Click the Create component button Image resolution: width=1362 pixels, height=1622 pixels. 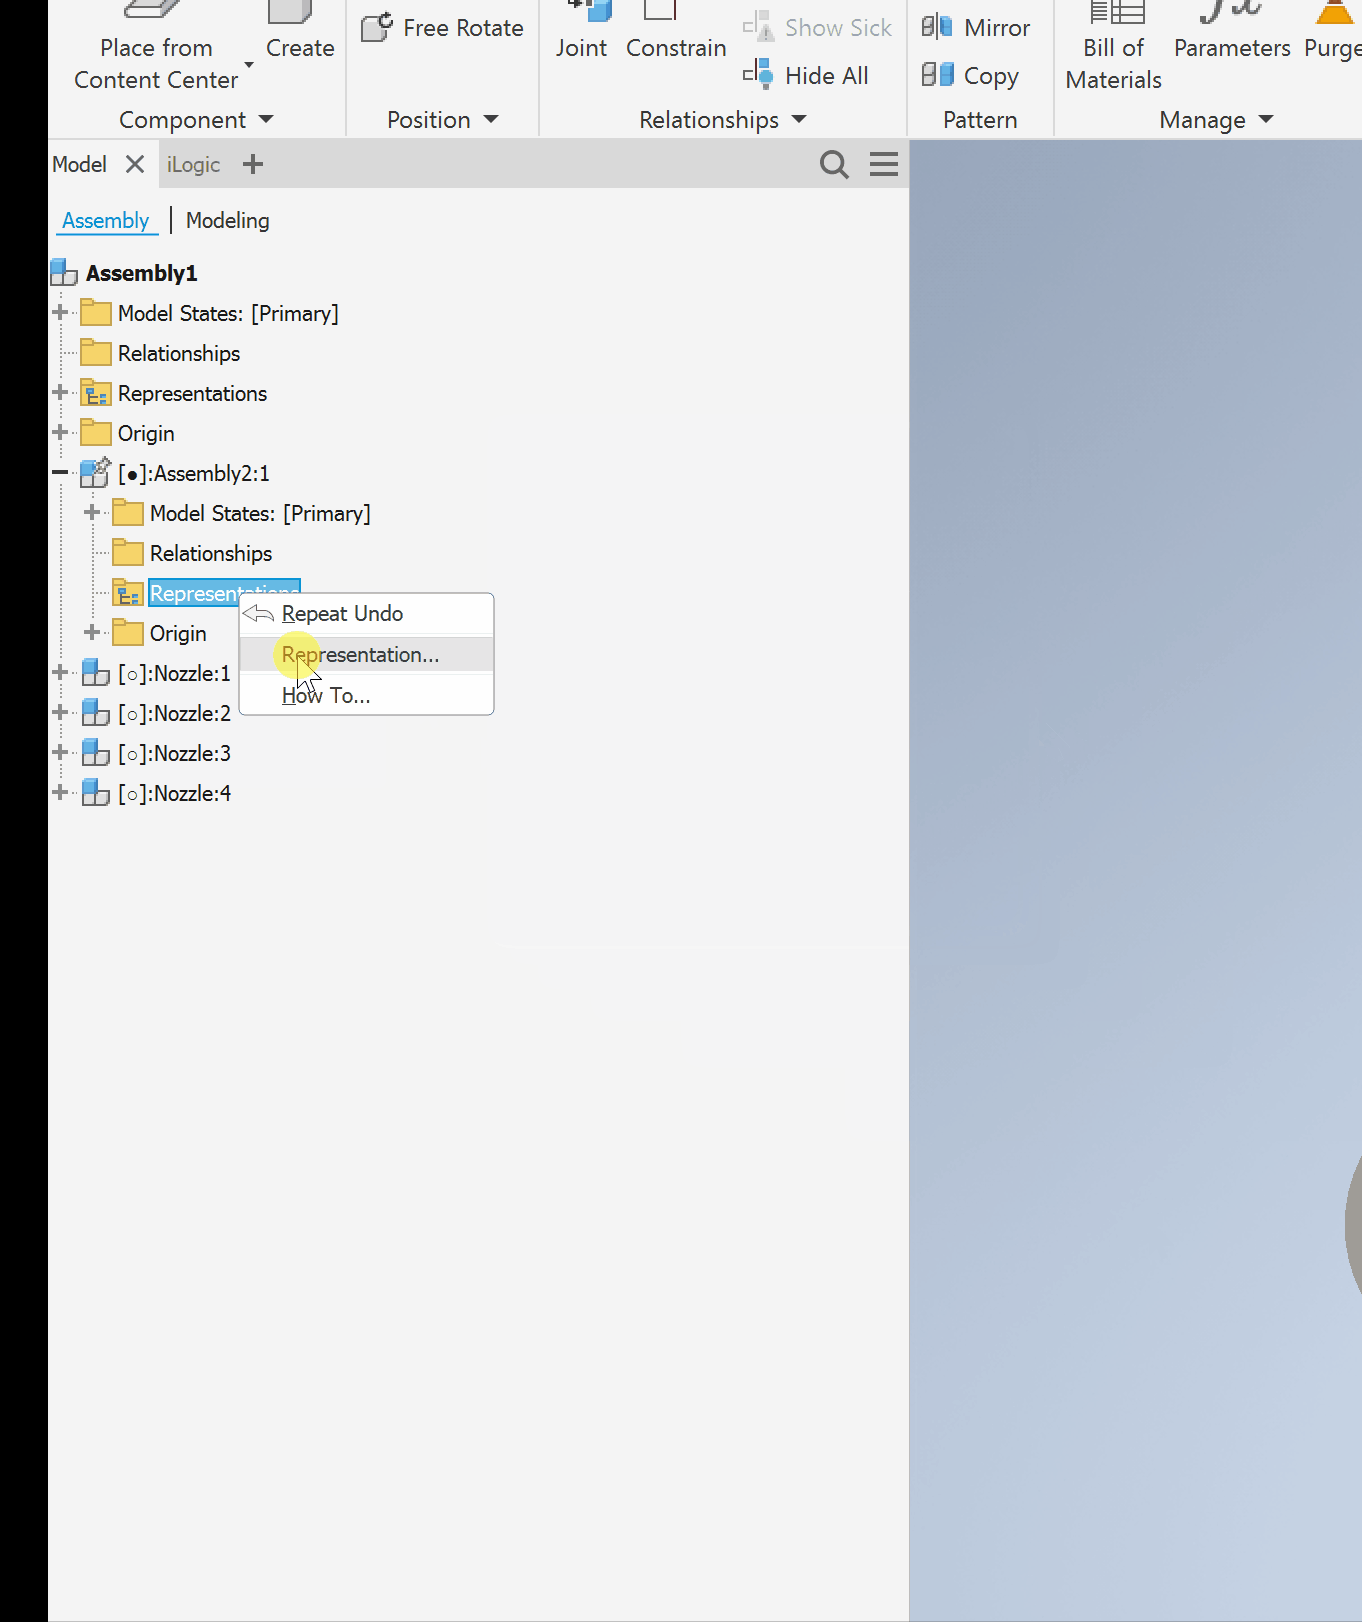coord(300,32)
